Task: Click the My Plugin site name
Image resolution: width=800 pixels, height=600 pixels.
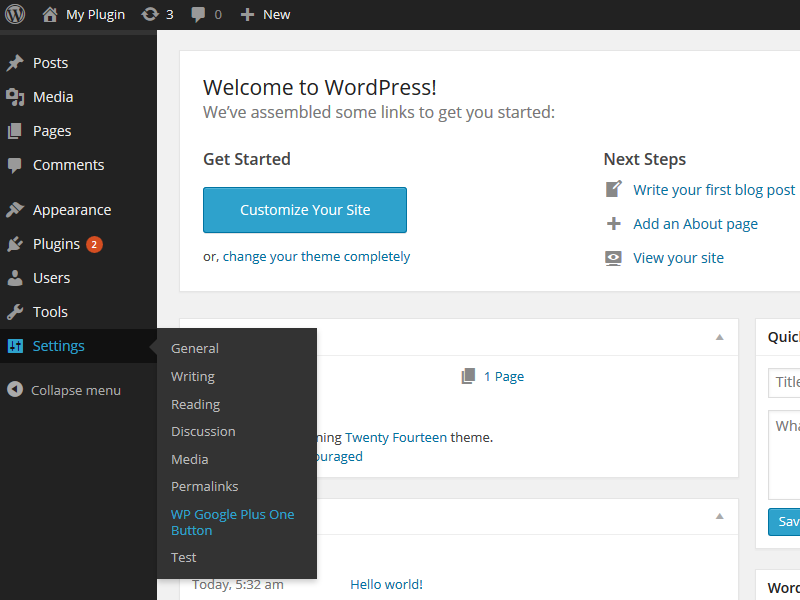Action: (95, 15)
